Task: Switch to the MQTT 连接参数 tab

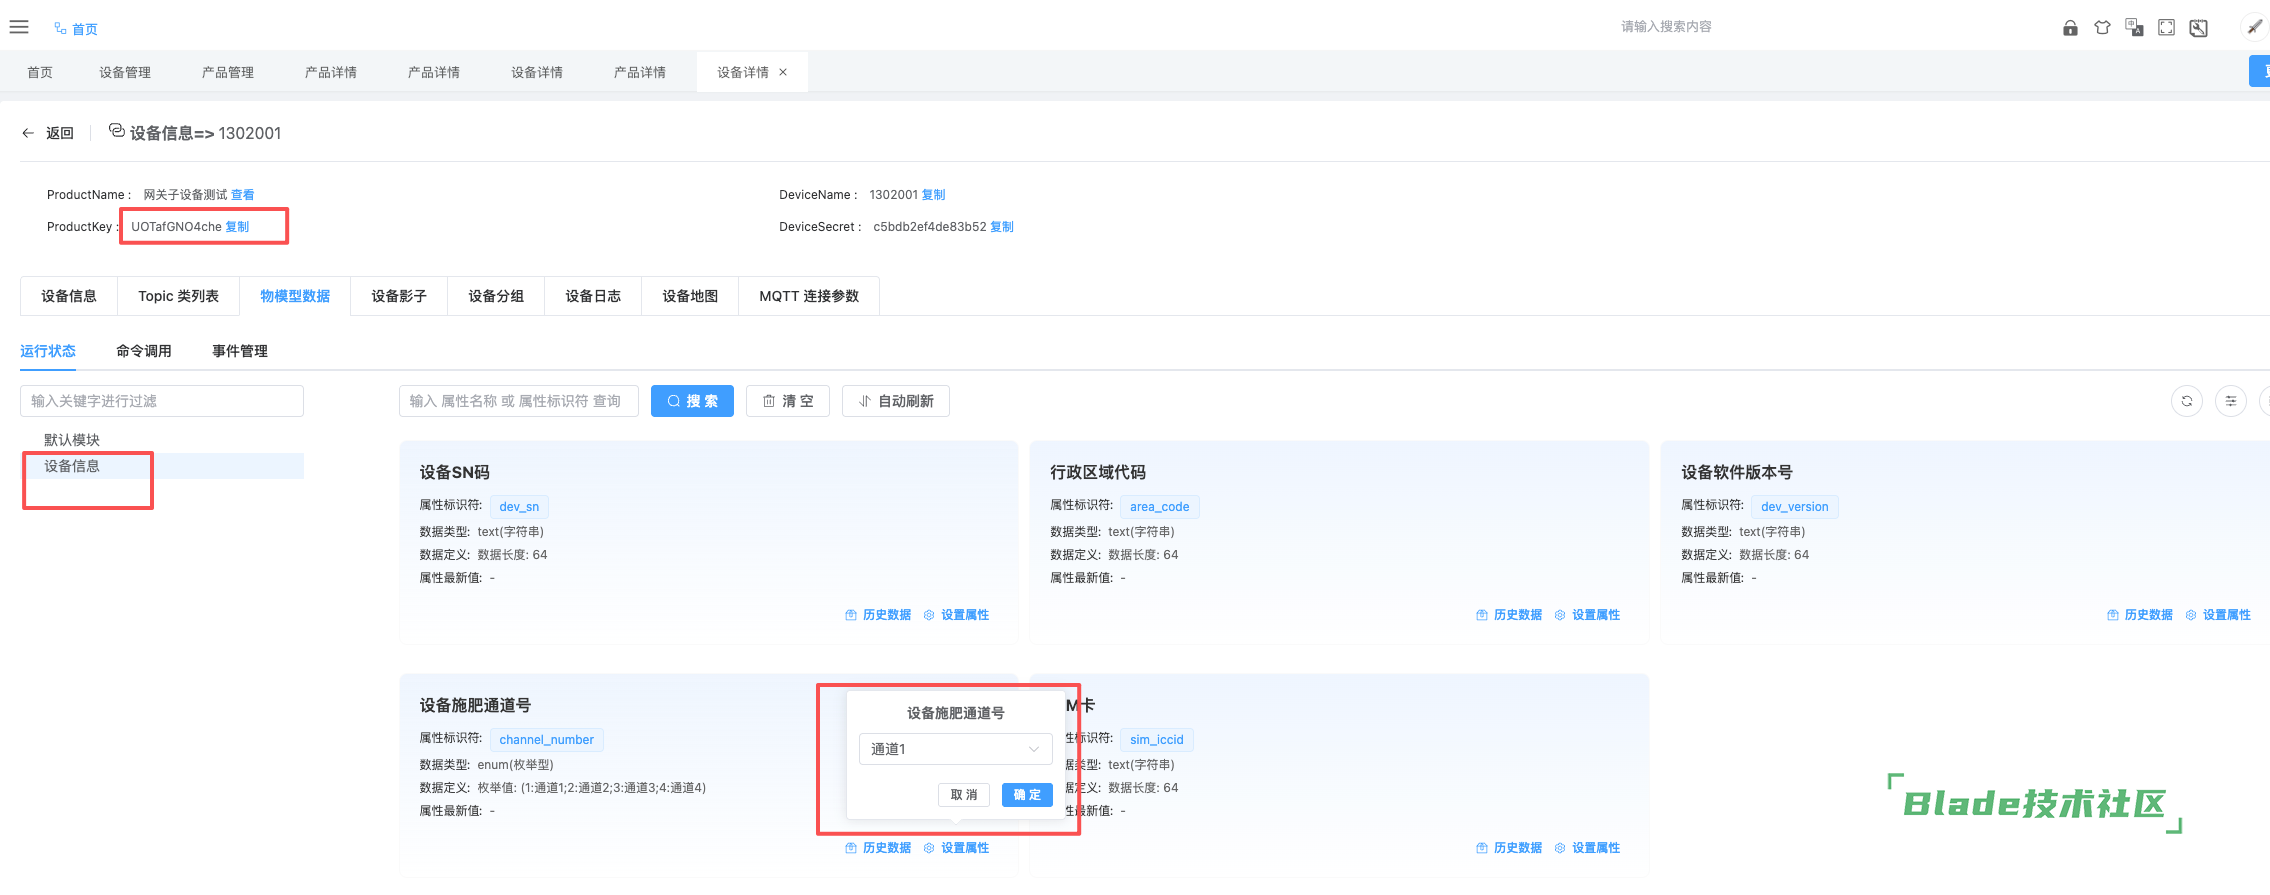Action: tap(808, 296)
